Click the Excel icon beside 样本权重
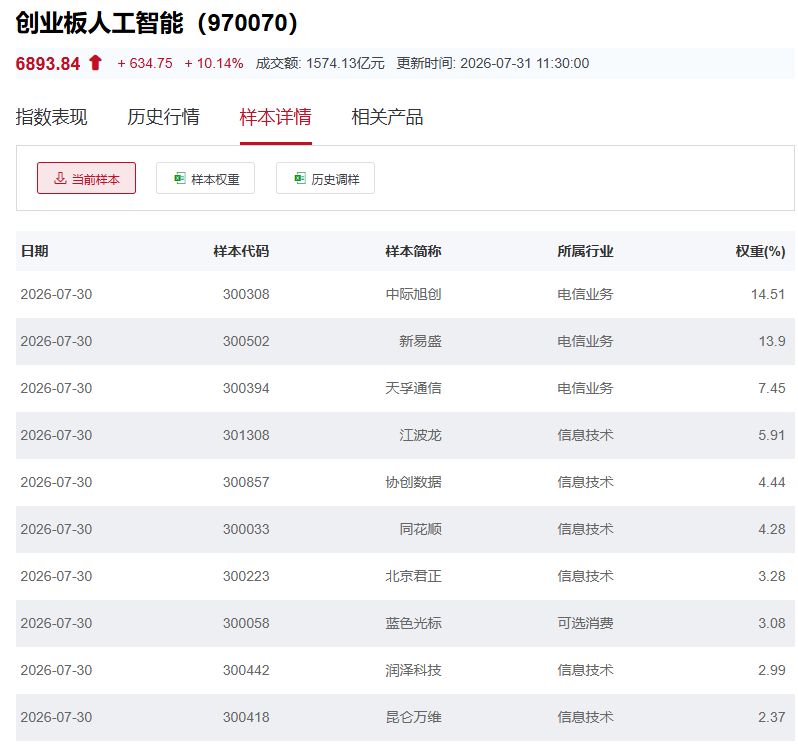 [x=180, y=178]
